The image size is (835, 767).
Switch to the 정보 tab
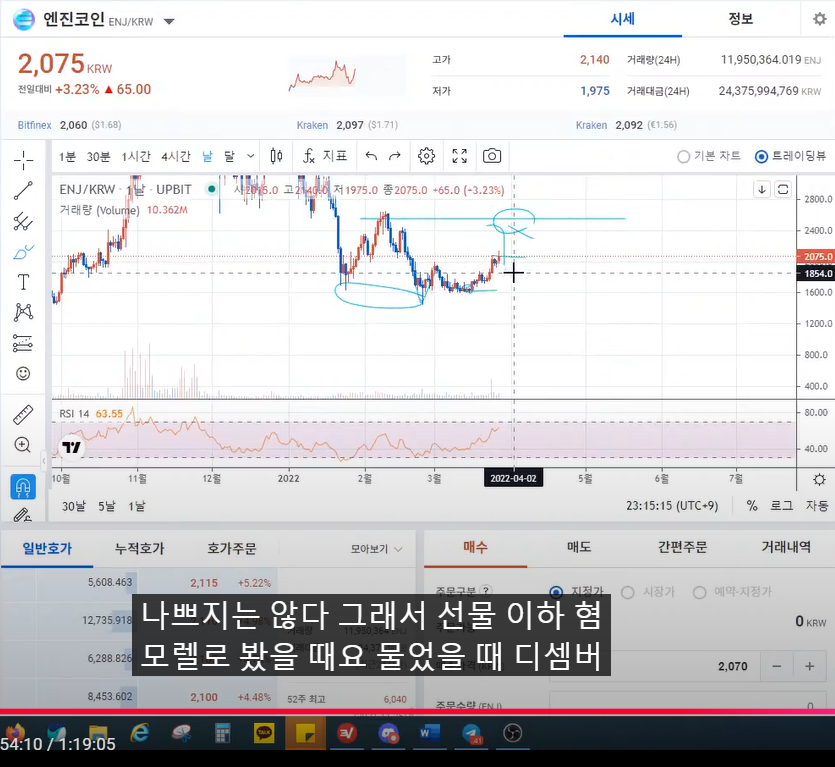pos(740,19)
